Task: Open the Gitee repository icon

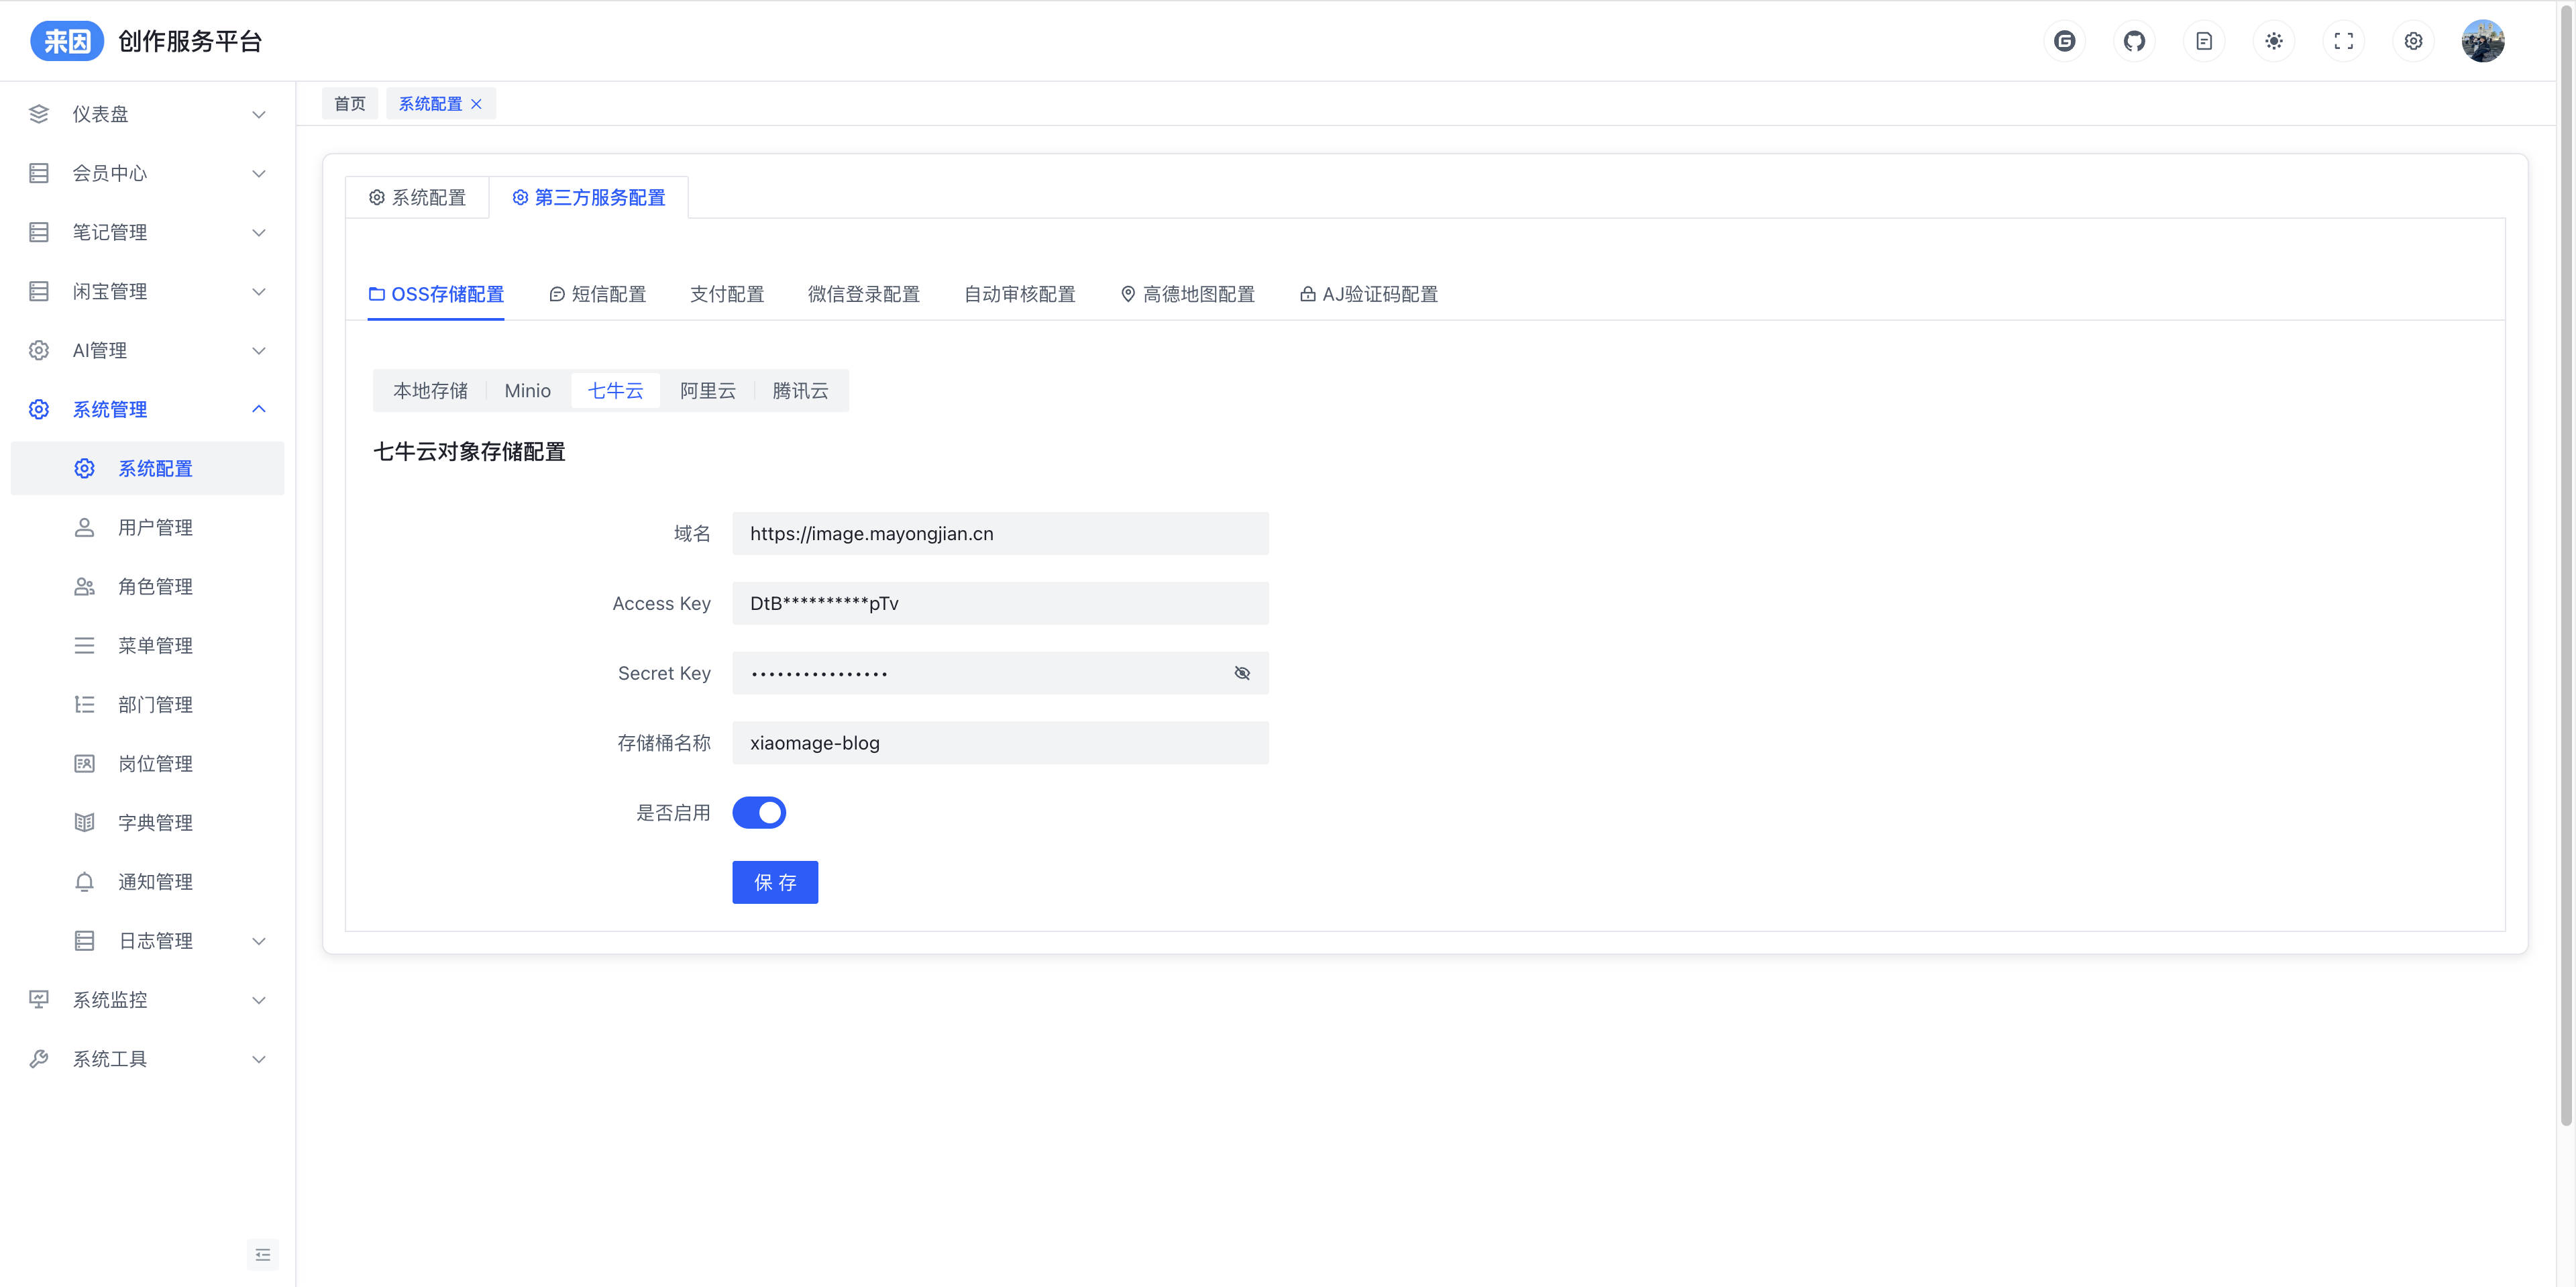Action: point(2064,41)
